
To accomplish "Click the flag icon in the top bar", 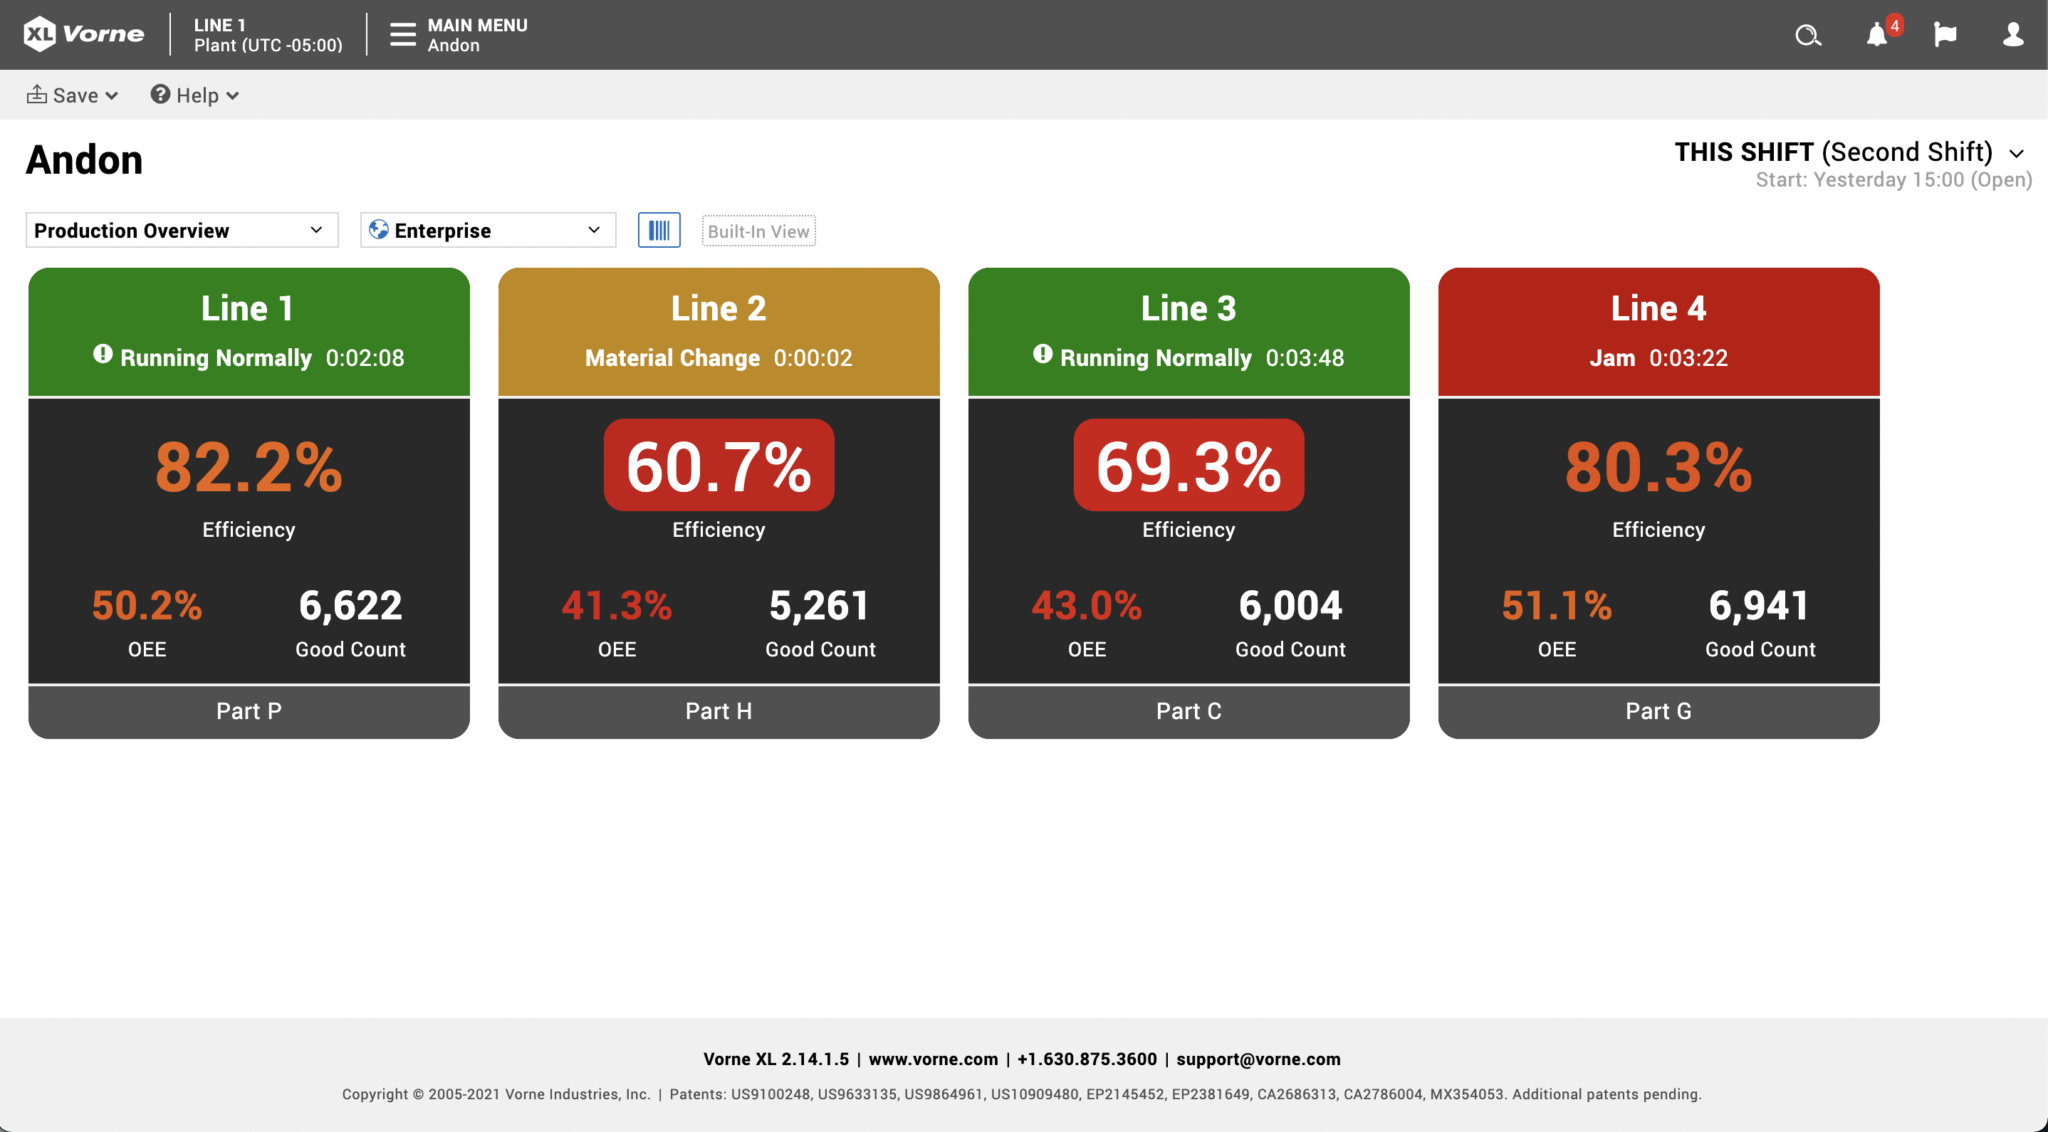I will coord(1945,33).
